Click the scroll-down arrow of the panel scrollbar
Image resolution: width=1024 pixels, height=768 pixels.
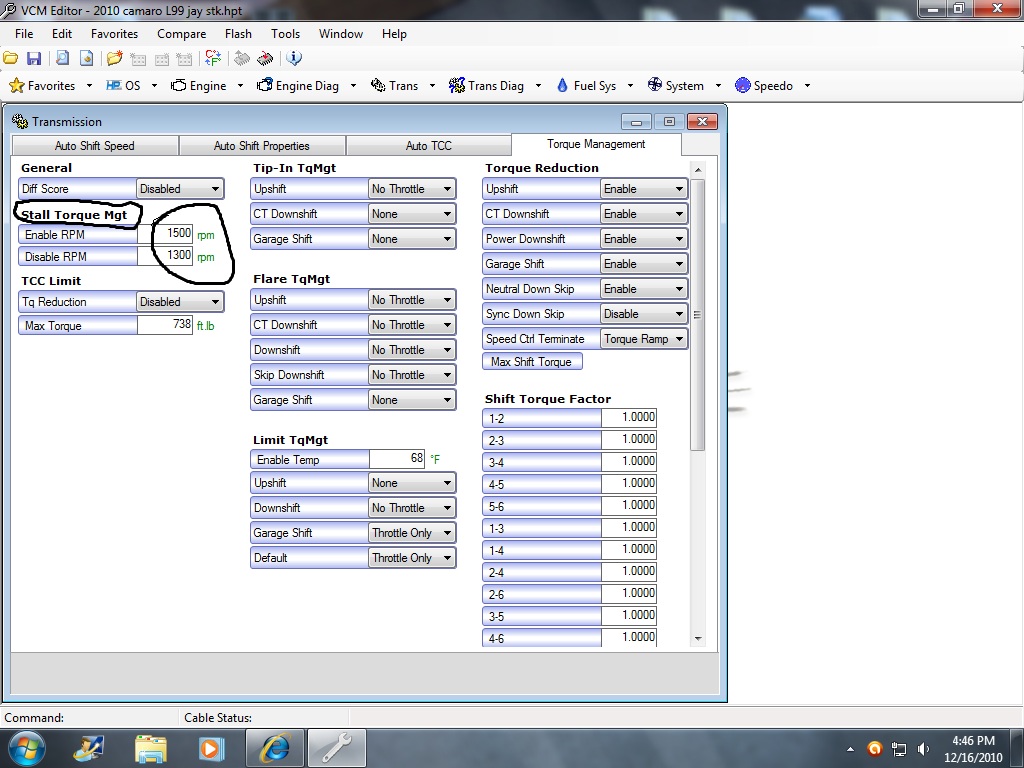point(697,638)
